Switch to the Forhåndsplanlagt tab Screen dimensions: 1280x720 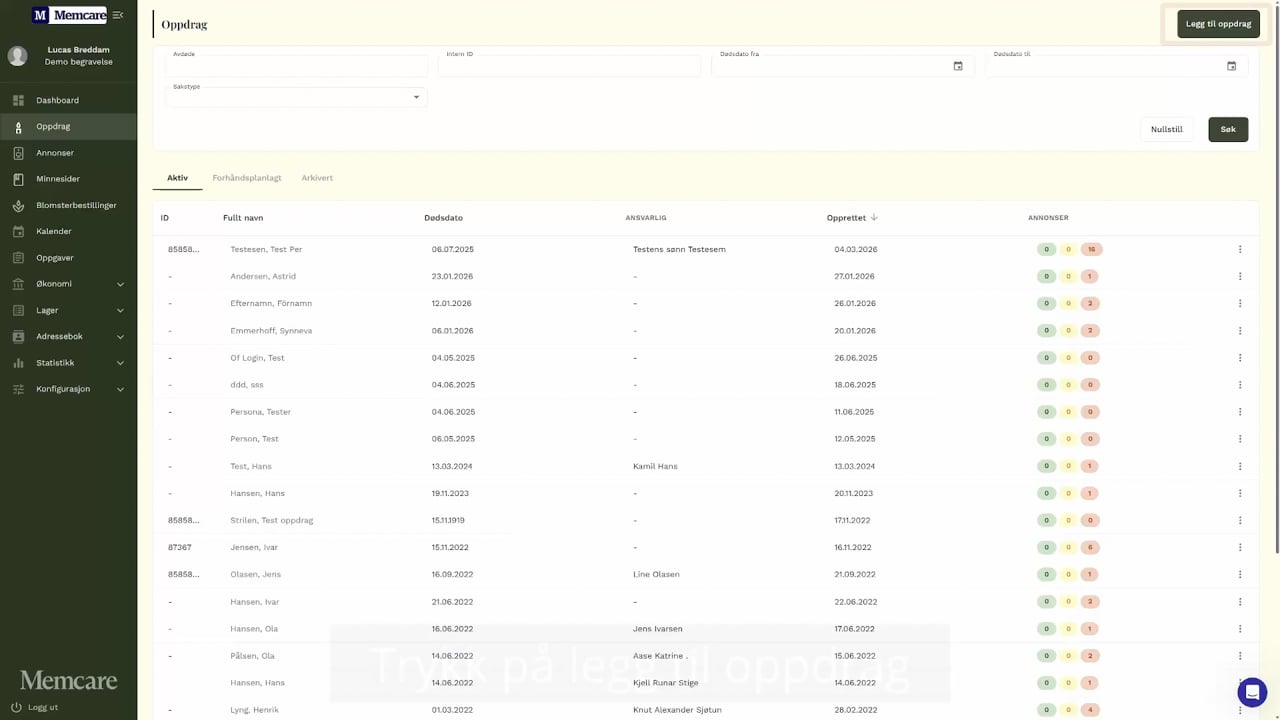247,178
